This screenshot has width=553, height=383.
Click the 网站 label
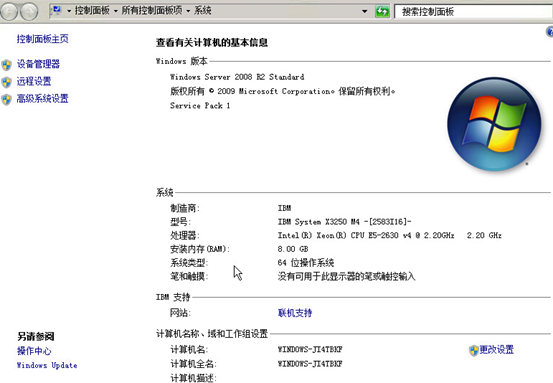(180, 312)
